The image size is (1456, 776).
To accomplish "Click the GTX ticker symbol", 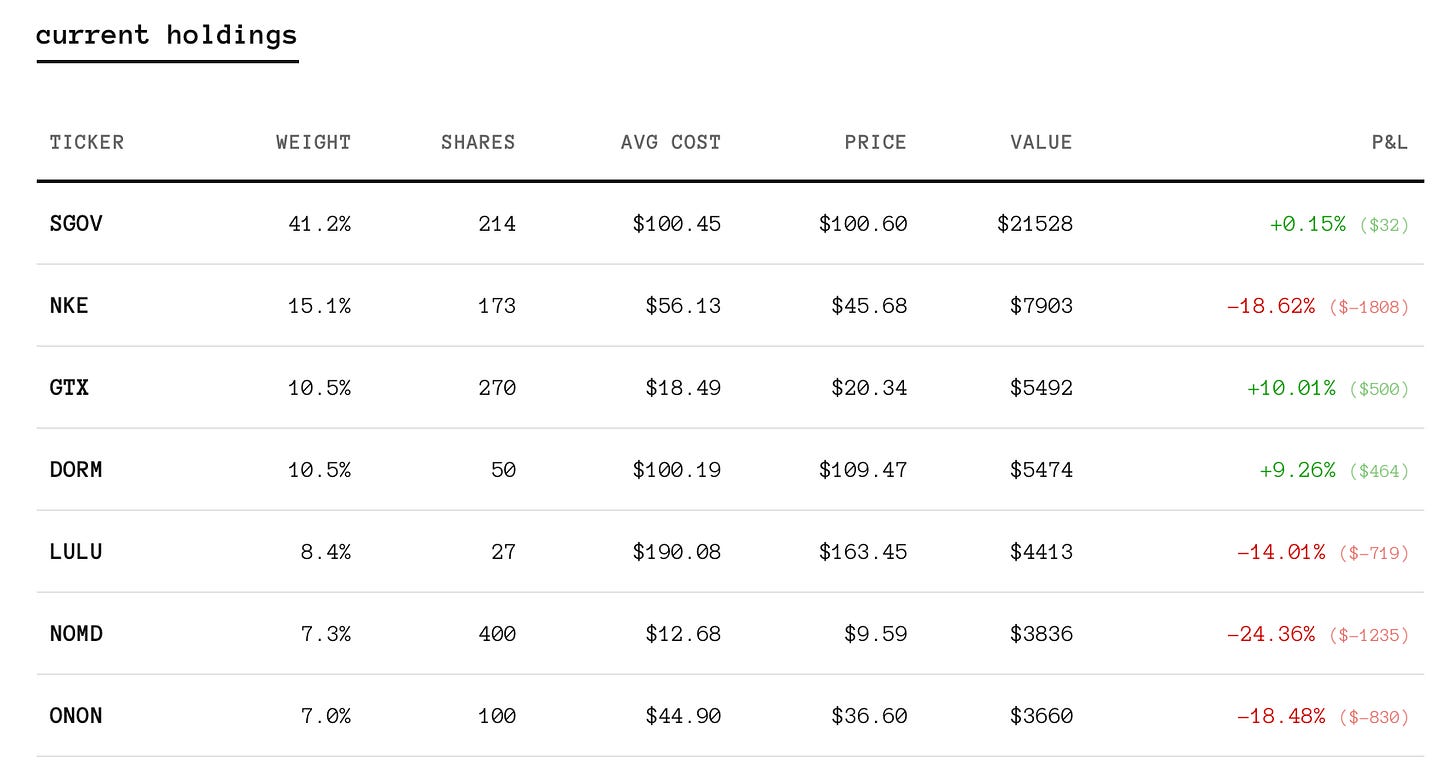I will tap(69, 388).
